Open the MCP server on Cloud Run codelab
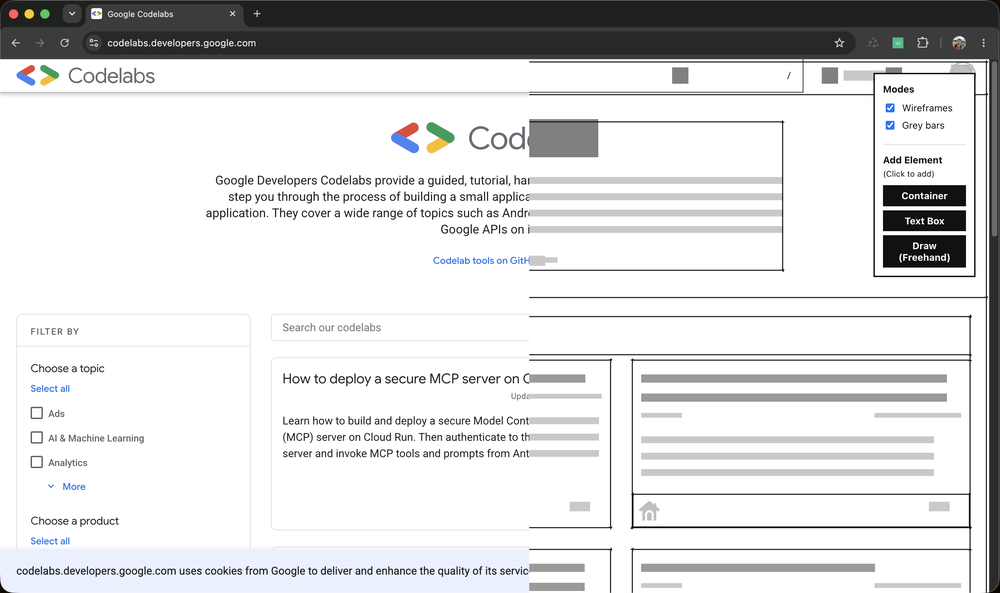Viewport: 1000px width, 593px height. 406,379
